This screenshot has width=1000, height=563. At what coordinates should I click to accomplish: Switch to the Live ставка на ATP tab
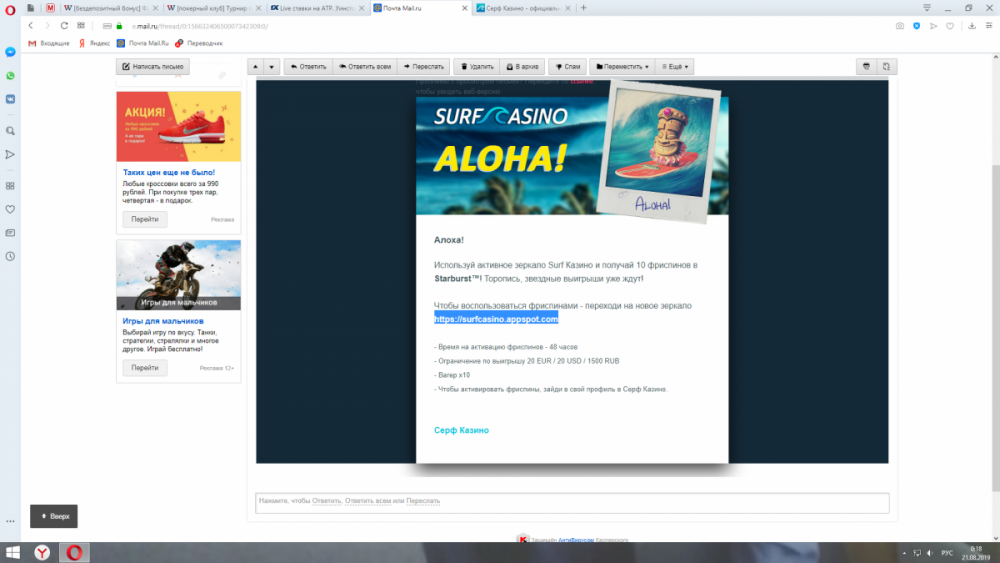click(x=316, y=8)
